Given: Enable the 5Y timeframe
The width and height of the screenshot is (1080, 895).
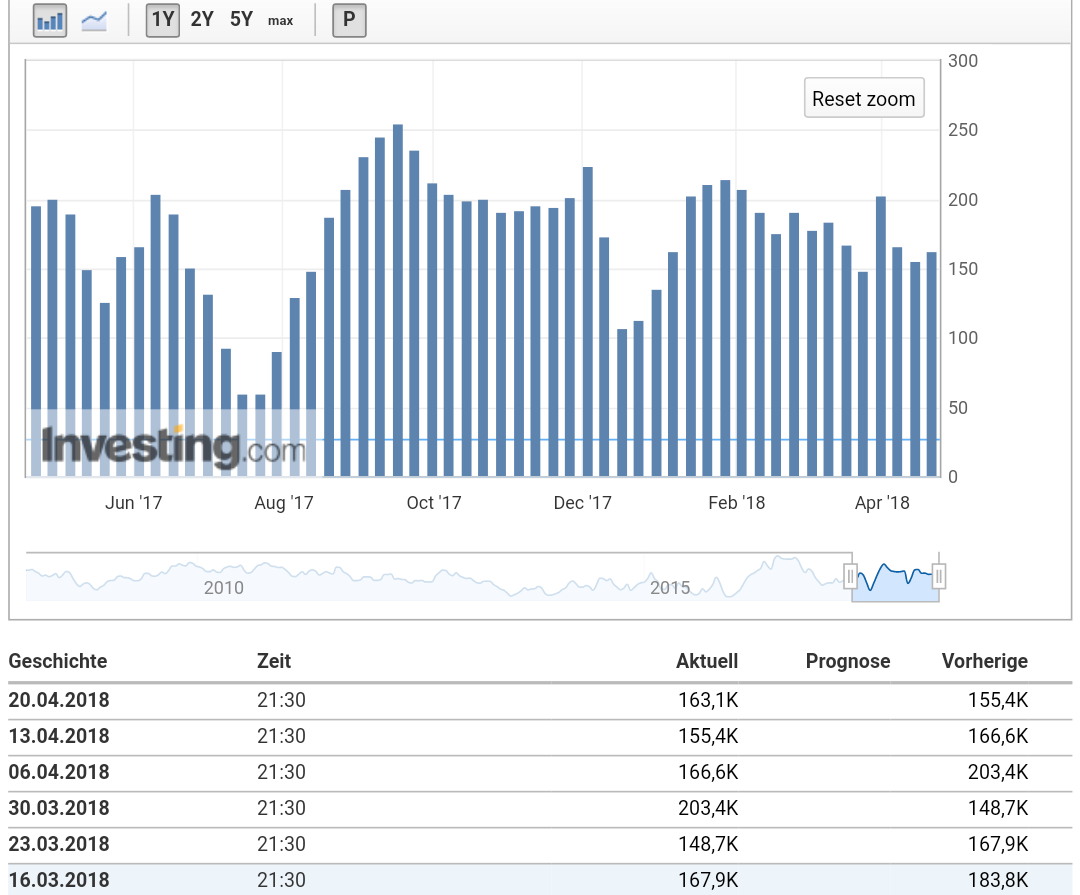Looking at the screenshot, I should click(x=239, y=19).
